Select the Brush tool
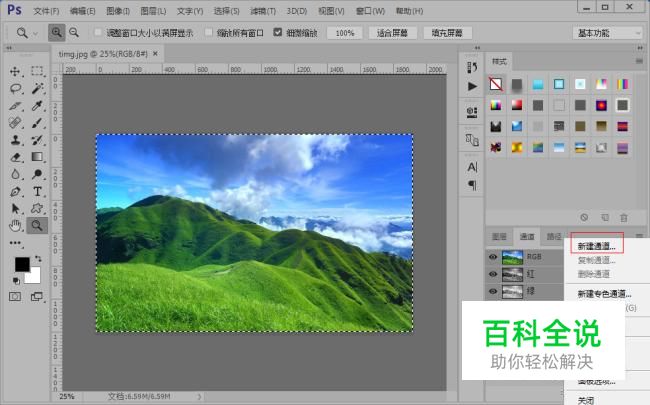 37,123
